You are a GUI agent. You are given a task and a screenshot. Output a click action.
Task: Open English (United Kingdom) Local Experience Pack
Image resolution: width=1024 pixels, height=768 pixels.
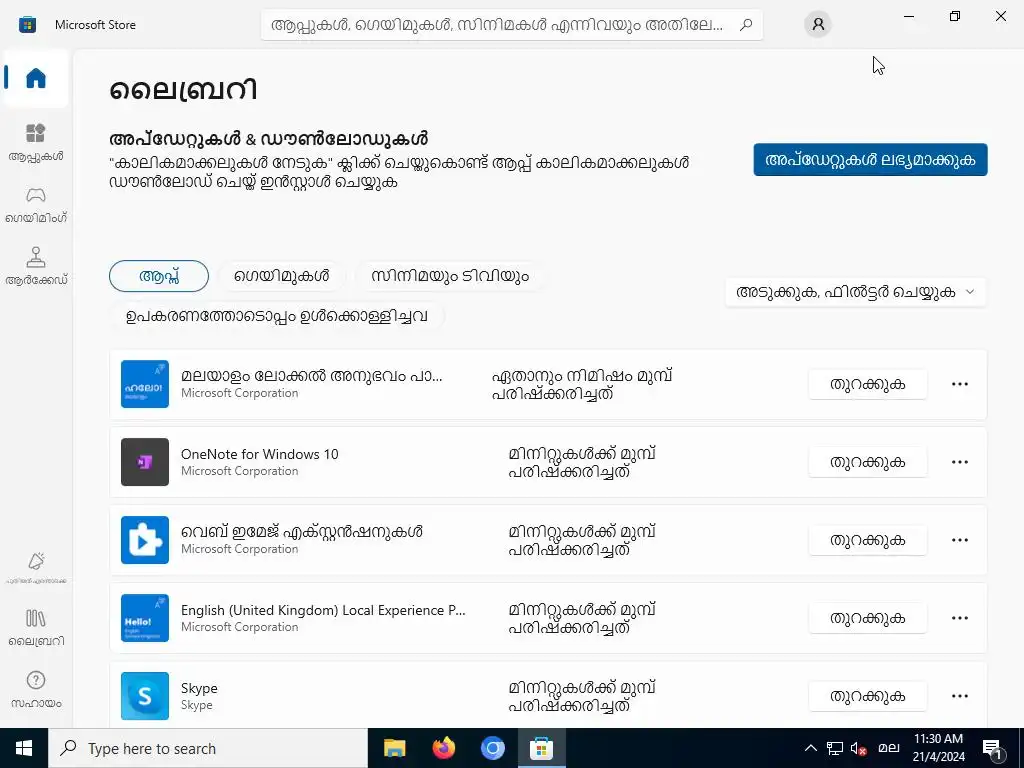coord(867,618)
